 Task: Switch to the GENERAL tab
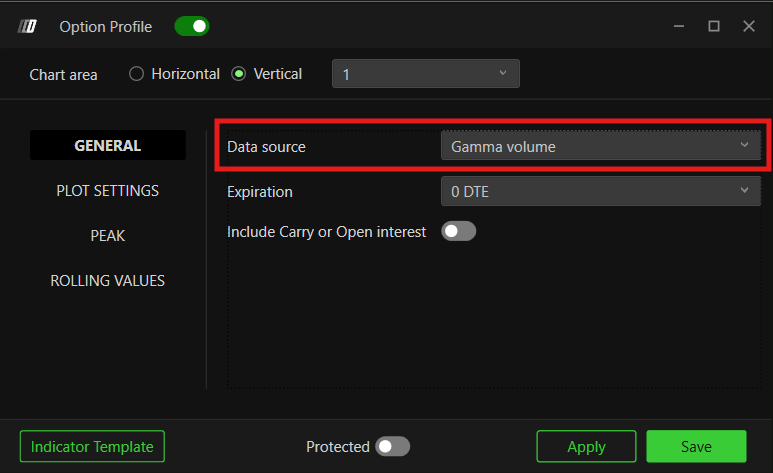tap(108, 146)
